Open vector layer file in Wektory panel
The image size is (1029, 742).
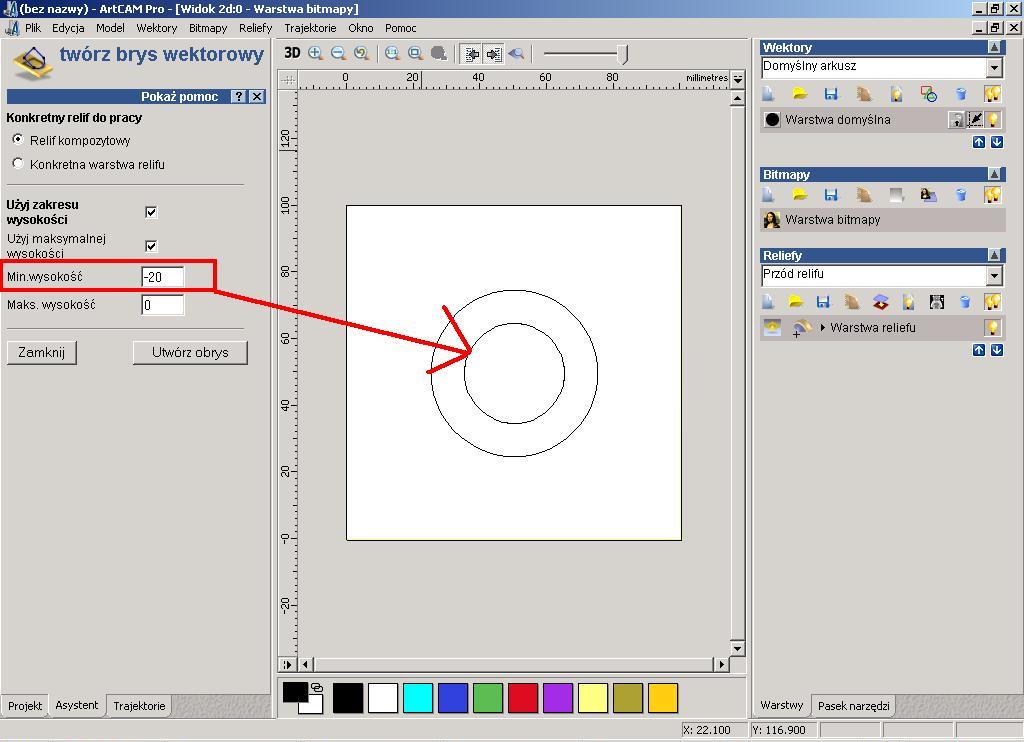(799, 94)
